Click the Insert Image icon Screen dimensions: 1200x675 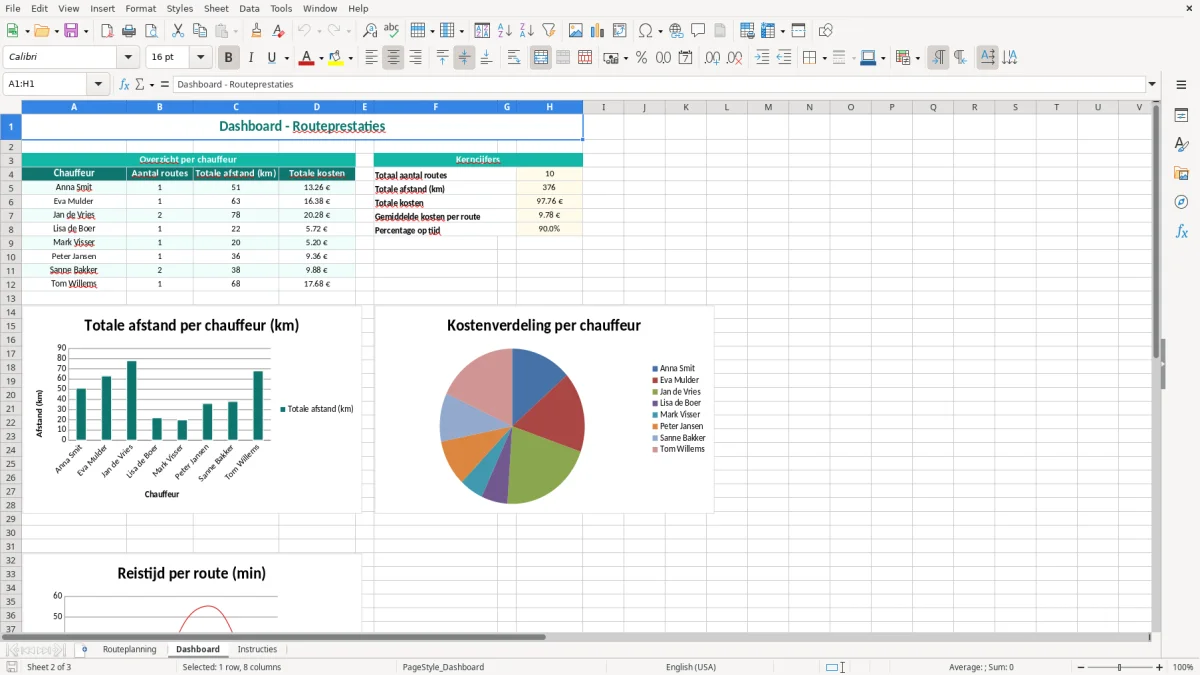(x=576, y=31)
